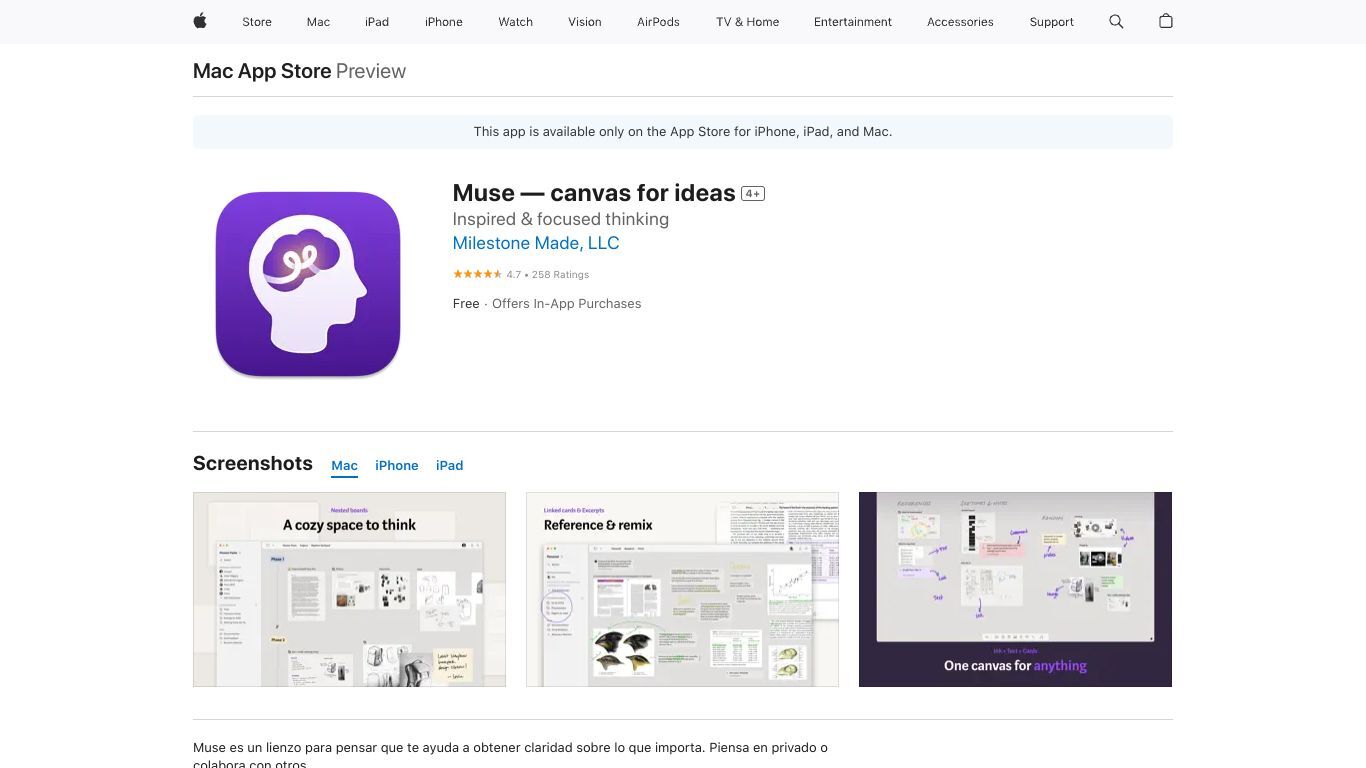Open the Mac menu item
Viewport: 1366px width, 768px height.
[318, 22]
